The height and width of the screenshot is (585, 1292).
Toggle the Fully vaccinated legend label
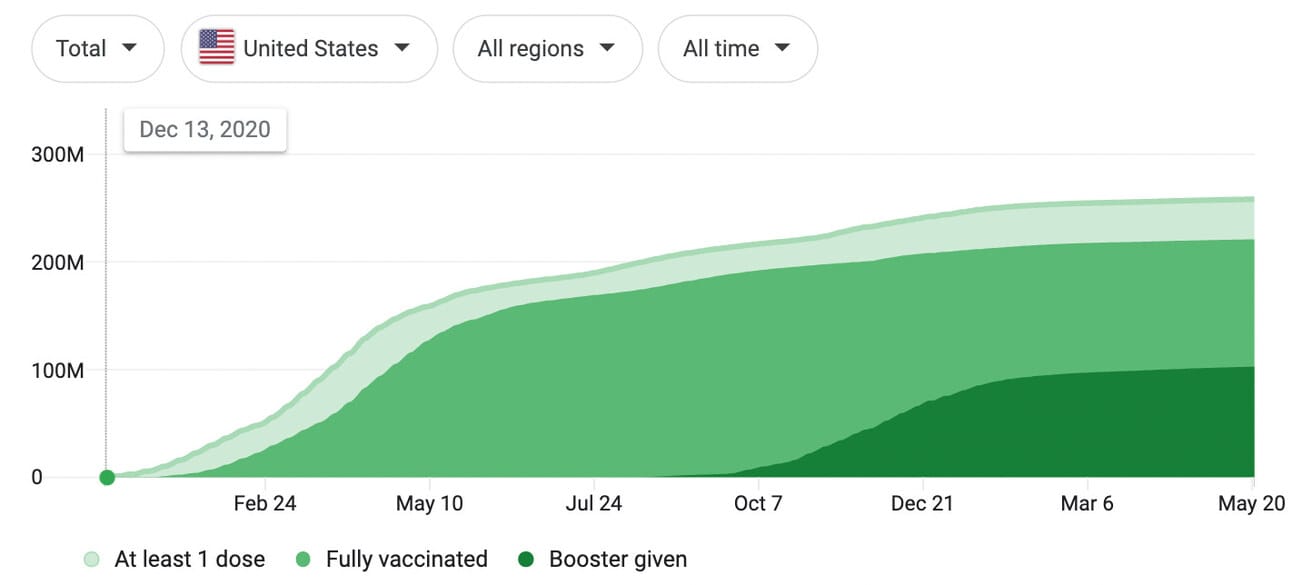407,559
